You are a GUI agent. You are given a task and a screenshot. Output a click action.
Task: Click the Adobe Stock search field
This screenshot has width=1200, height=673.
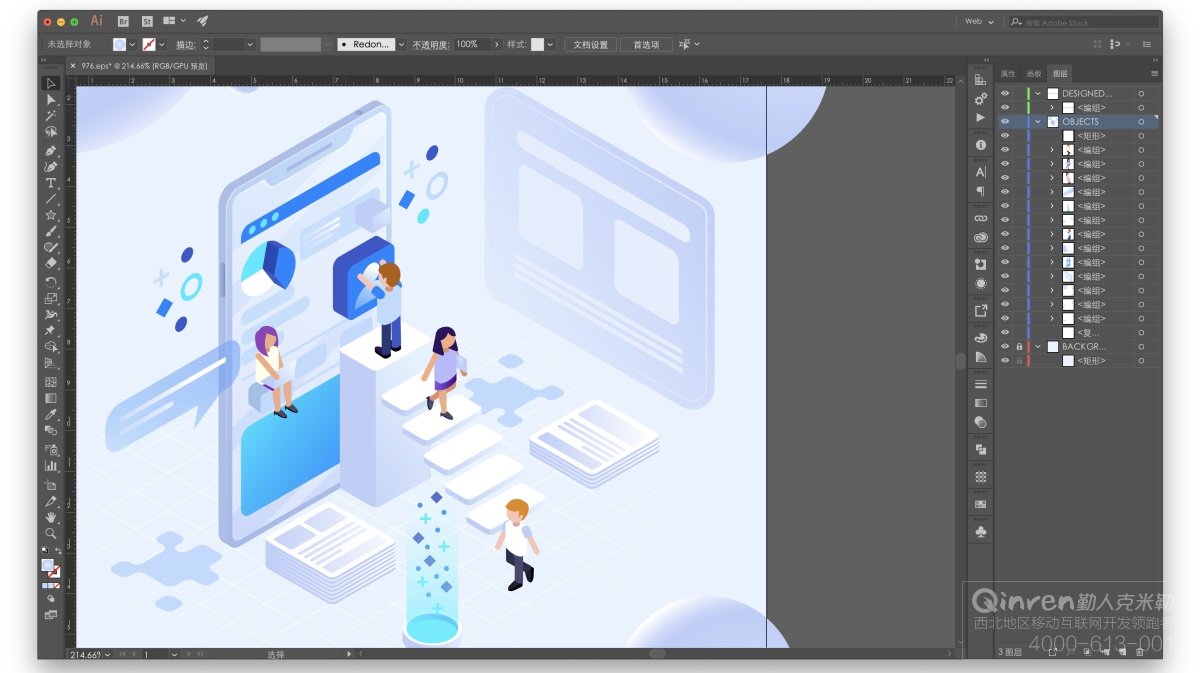point(1082,21)
